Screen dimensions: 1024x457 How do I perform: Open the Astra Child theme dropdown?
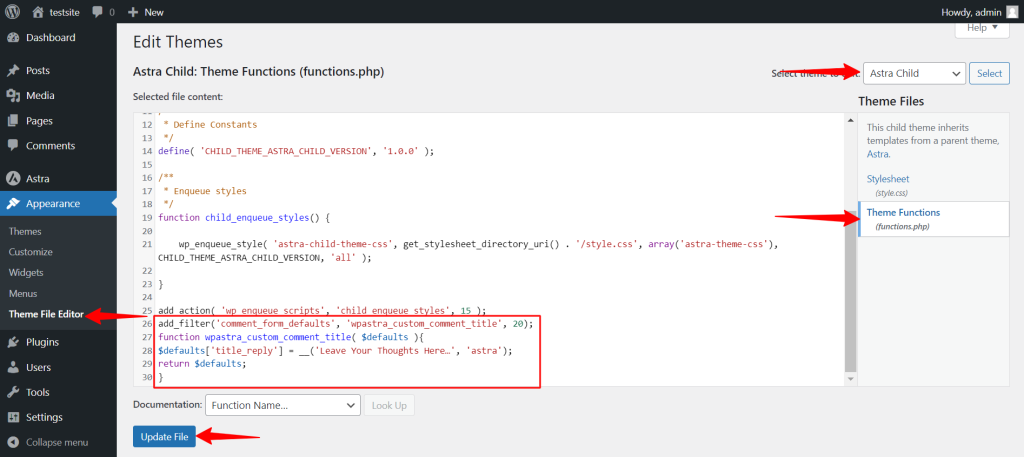(x=914, y=74)
